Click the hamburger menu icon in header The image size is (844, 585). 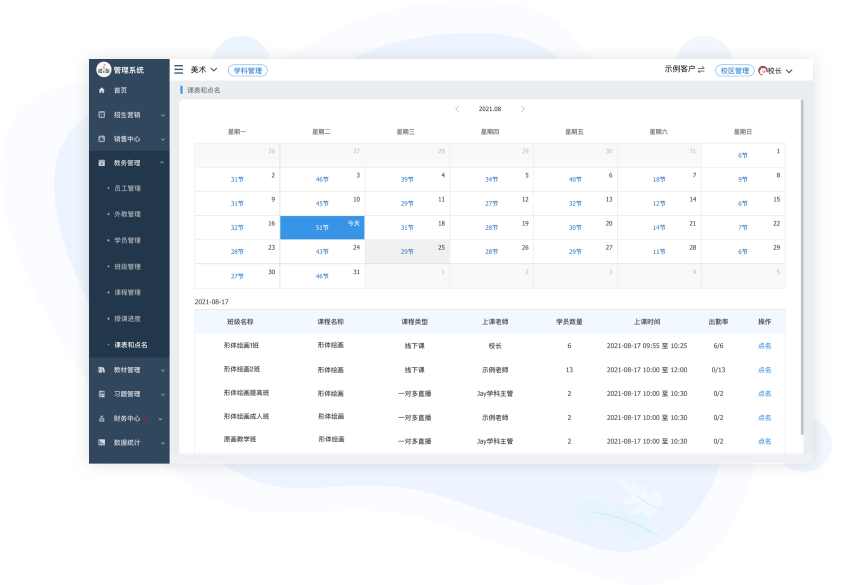coord(179,70)
